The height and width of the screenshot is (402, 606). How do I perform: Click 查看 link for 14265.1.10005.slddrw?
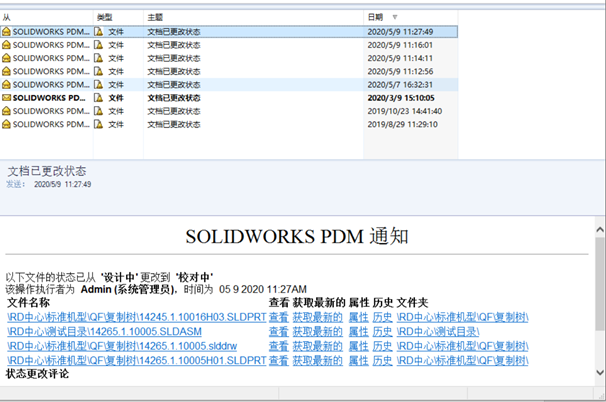279,346
